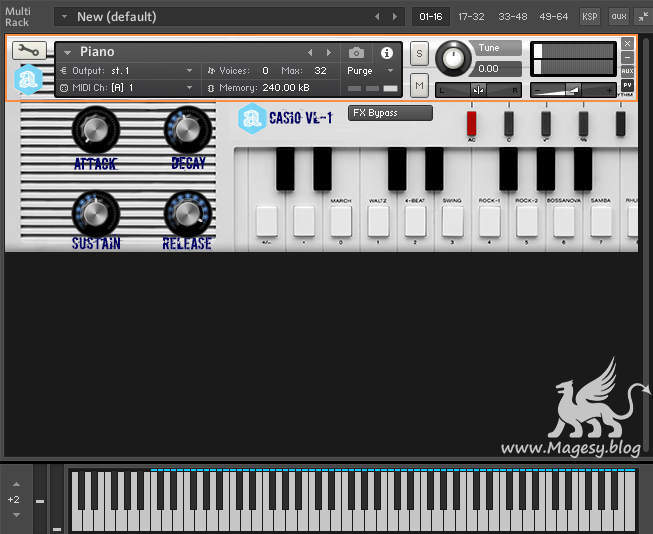Click the rack vertical scrollbar
653x534 pixels.
pyautogui.click(x=646, y=244)
